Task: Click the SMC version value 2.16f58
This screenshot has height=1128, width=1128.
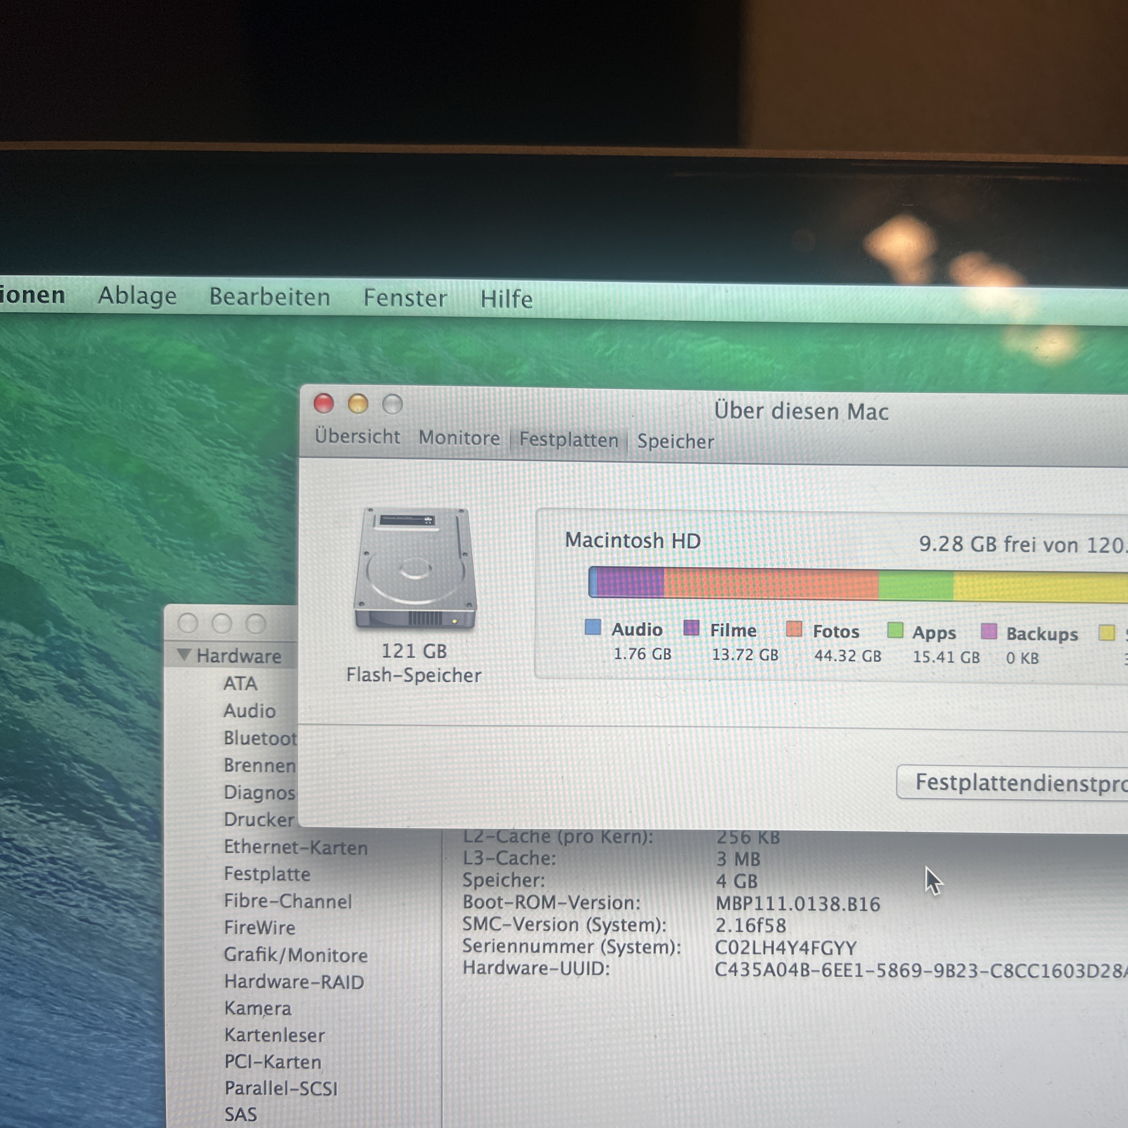Action: pyautogui.click(x=750, y=925)
